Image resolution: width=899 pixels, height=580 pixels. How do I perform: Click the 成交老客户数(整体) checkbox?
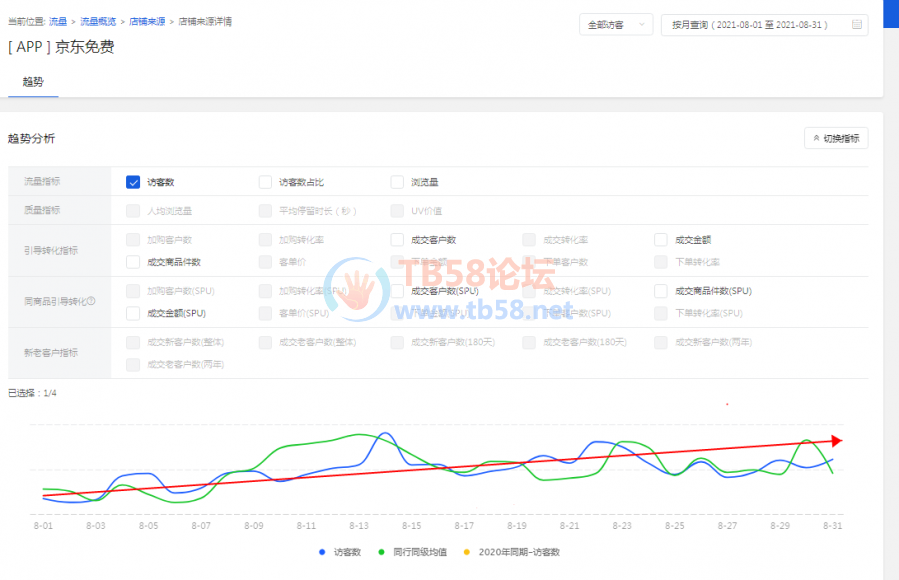tap(265, 342)
